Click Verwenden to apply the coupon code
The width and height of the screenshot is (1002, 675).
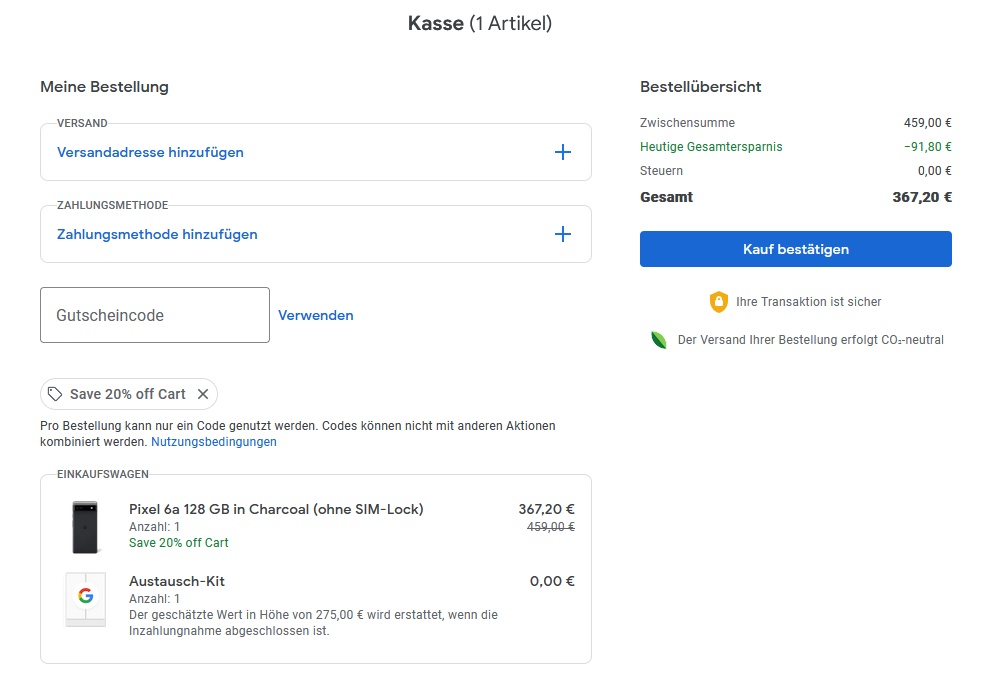click(x=316, y=315)
